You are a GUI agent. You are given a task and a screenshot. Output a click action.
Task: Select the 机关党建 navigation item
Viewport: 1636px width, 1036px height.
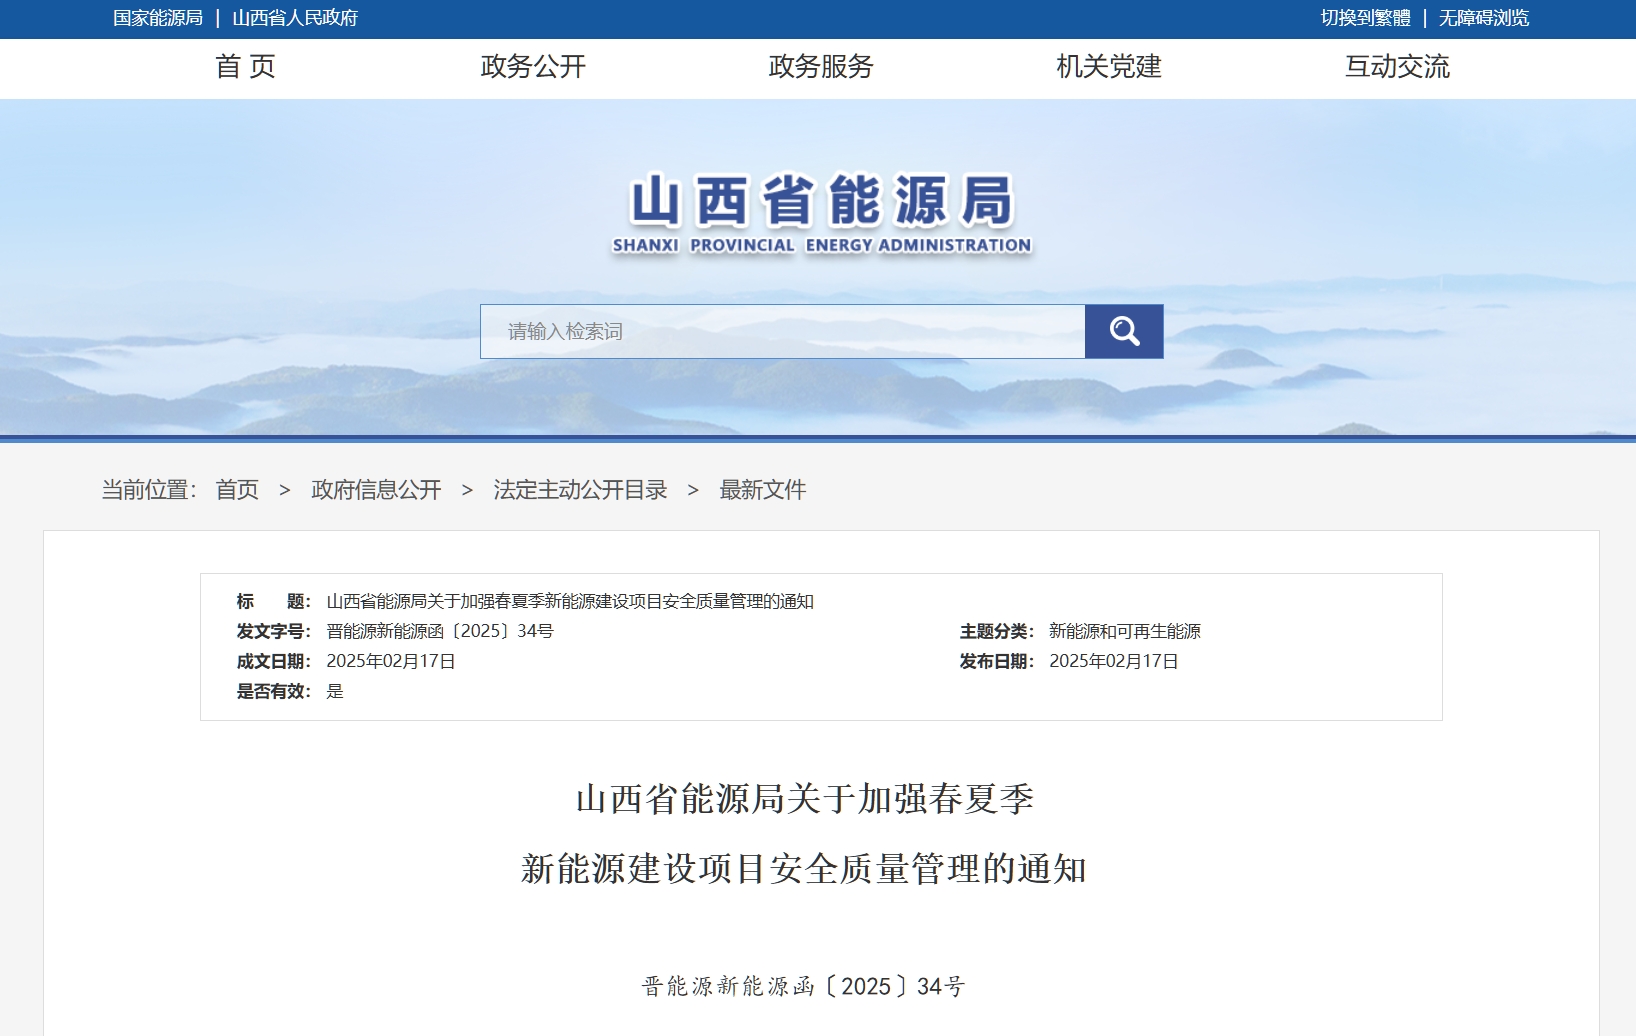click(1109, 67)
